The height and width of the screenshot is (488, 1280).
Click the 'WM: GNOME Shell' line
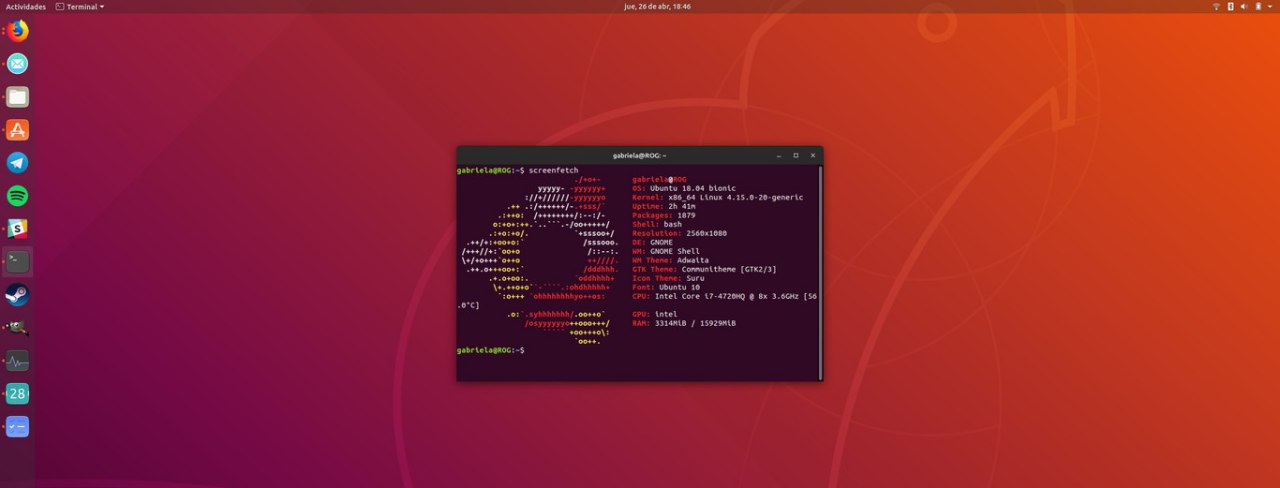[667, 251]
